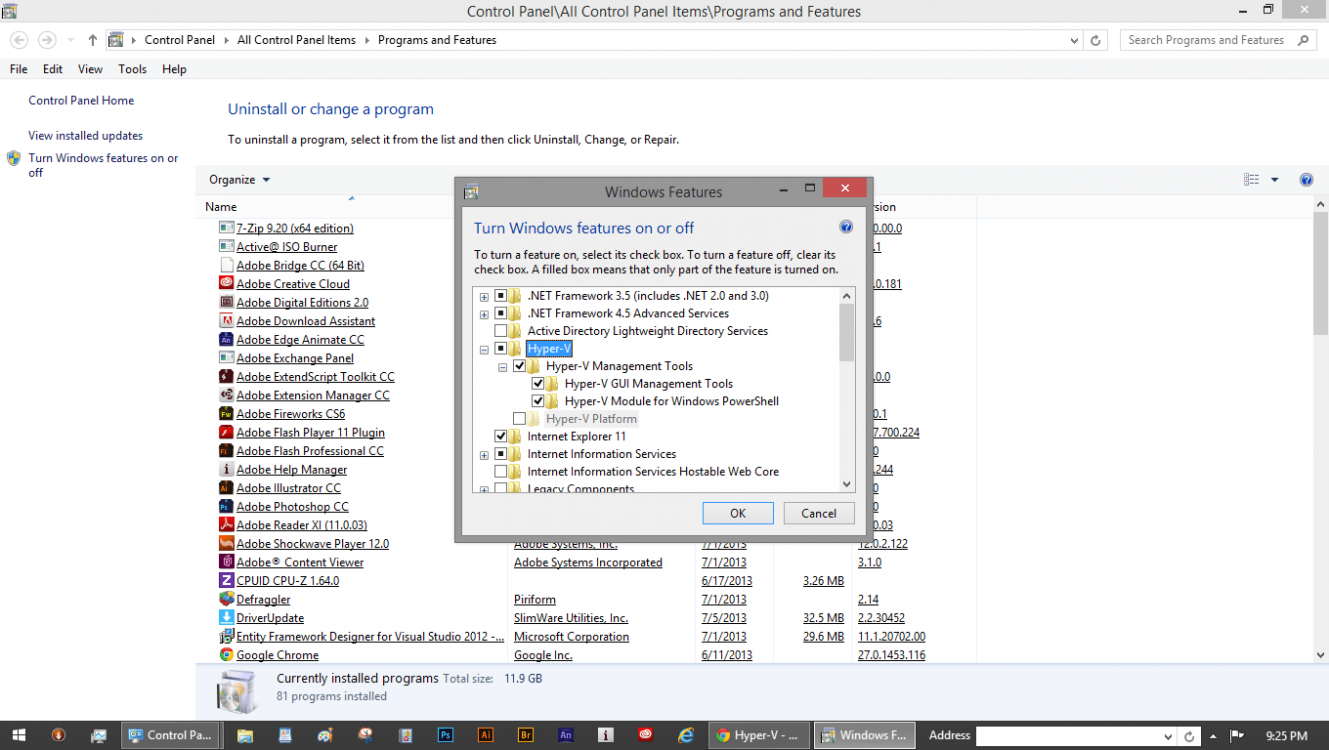Collapse Hyper-V Management Tools node
The image size is (1329, 750).
tap(503, 367)
